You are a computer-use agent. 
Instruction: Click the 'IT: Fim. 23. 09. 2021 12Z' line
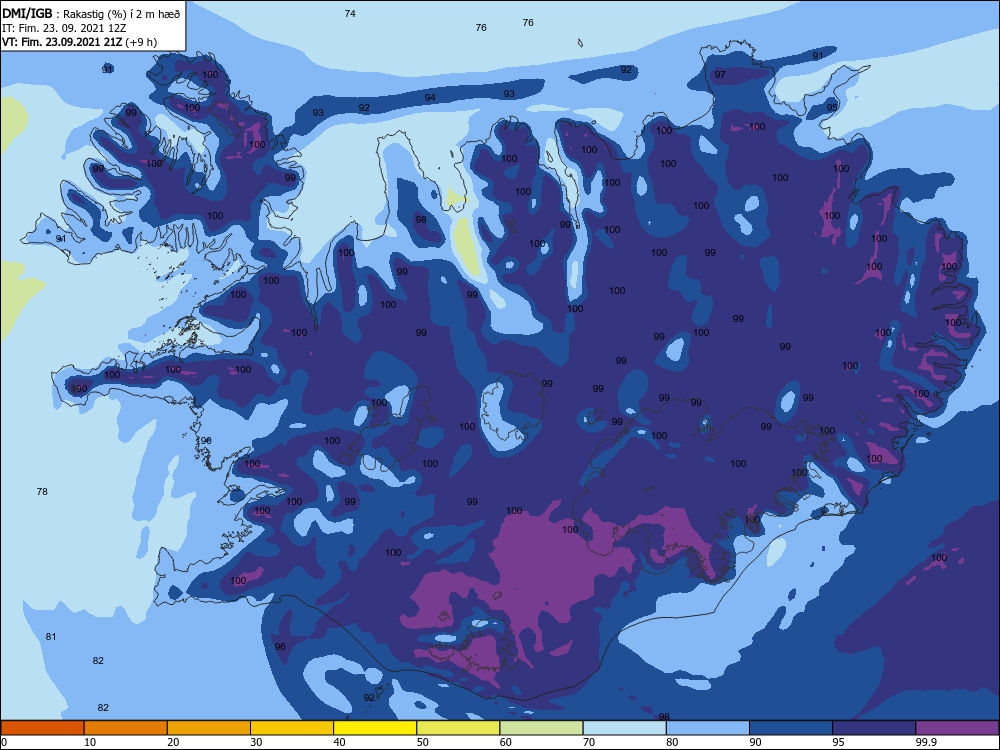64,28
